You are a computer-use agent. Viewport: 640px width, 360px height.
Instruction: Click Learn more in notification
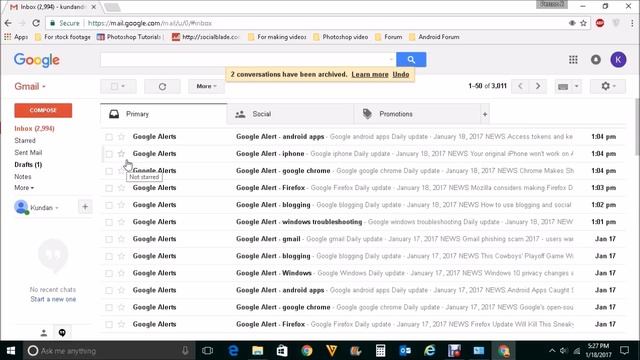370,74
